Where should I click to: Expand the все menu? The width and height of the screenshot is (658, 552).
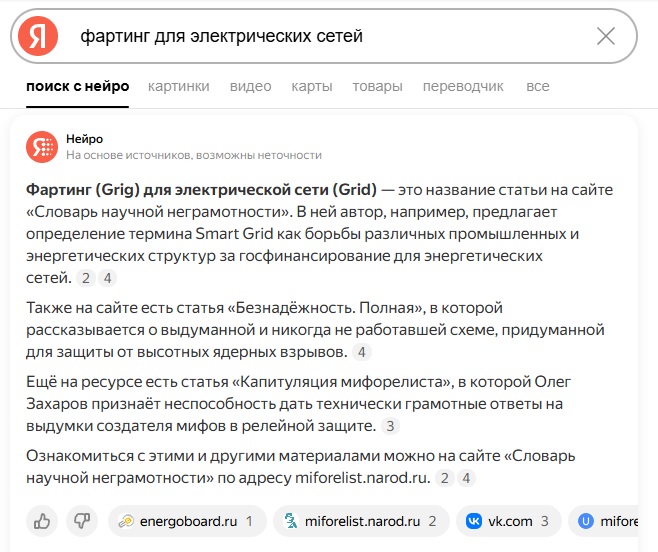pos(538,86)
